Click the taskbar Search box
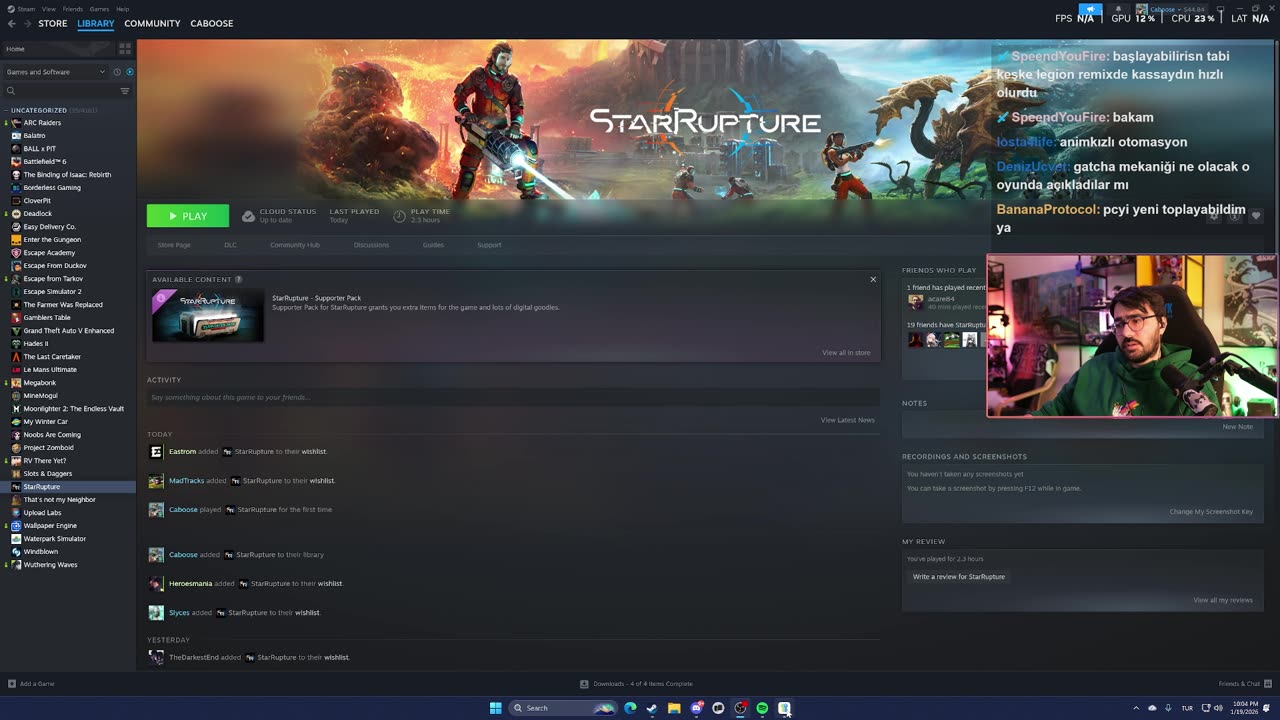The width and height of the screenshot is (1280, 720). (x=563, y=708)
